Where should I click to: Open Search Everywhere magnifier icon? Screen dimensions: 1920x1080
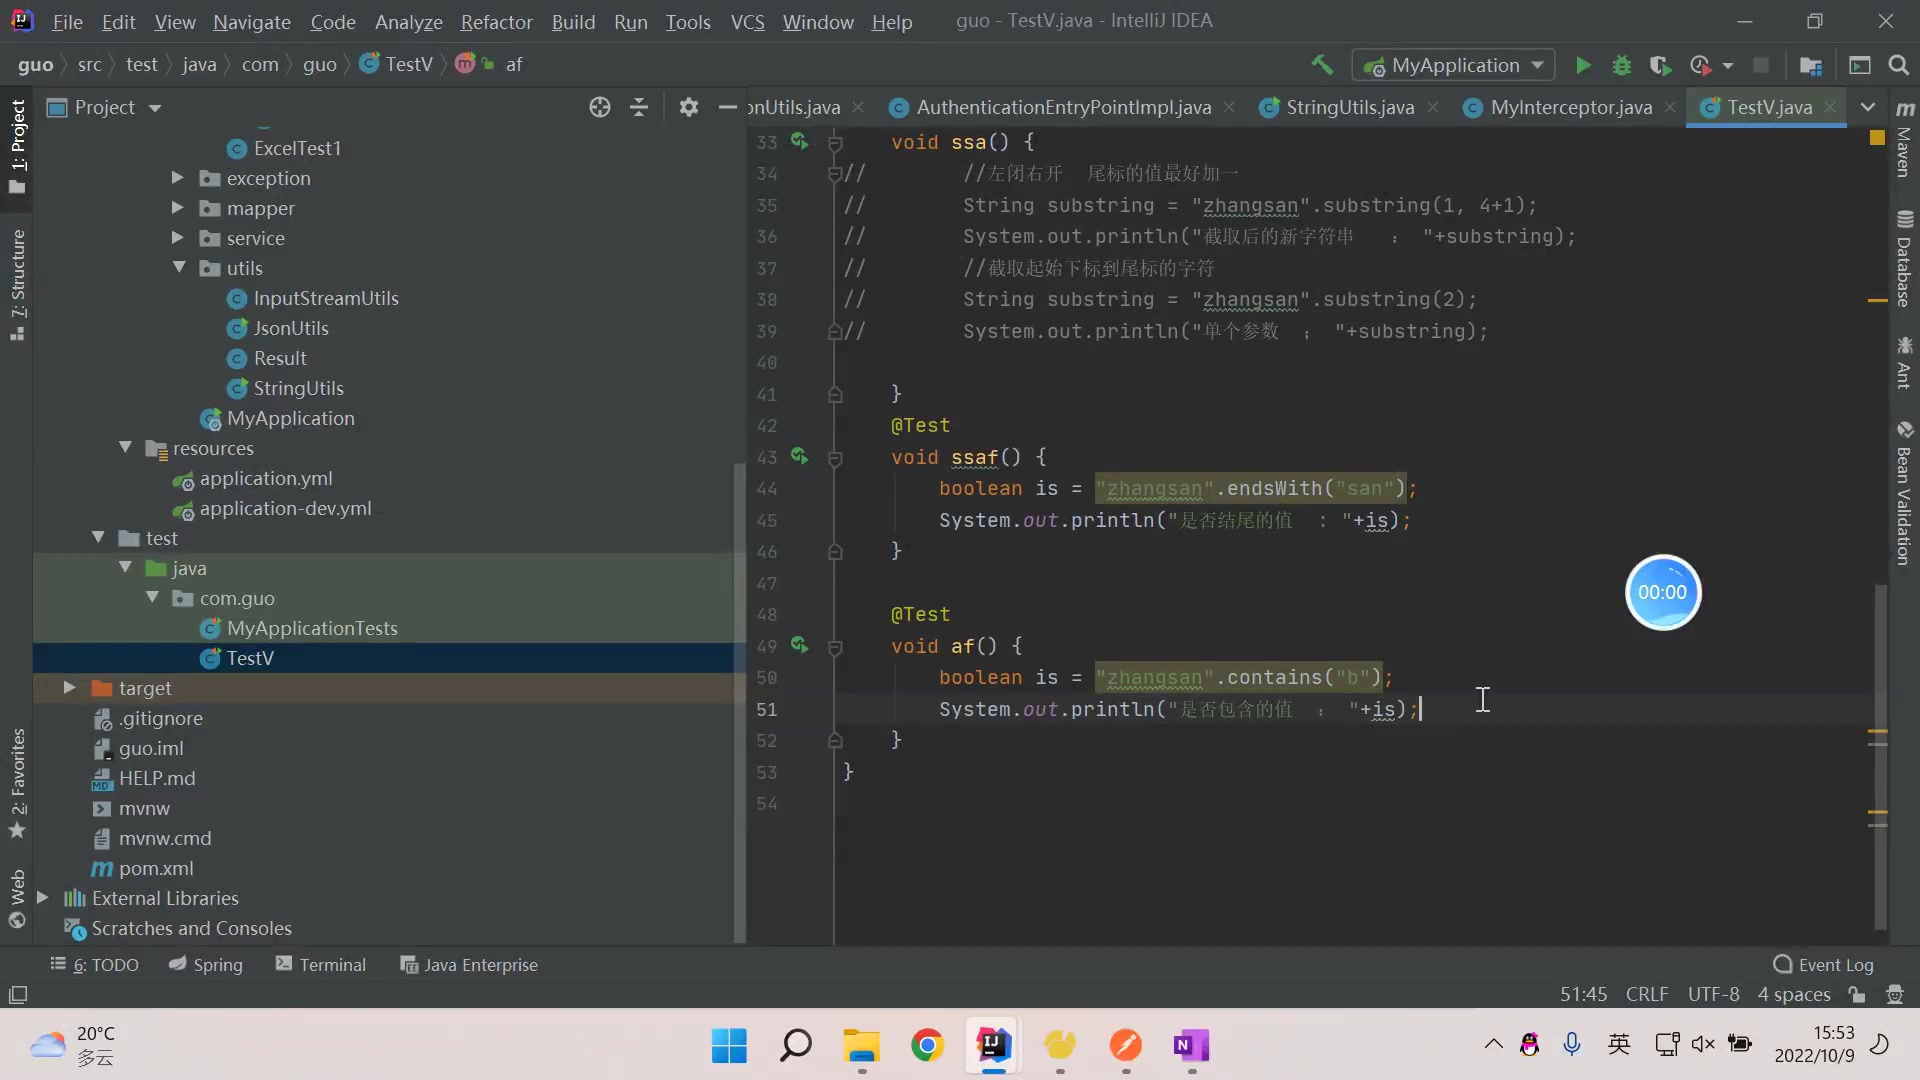click(x=1898, y=65)
